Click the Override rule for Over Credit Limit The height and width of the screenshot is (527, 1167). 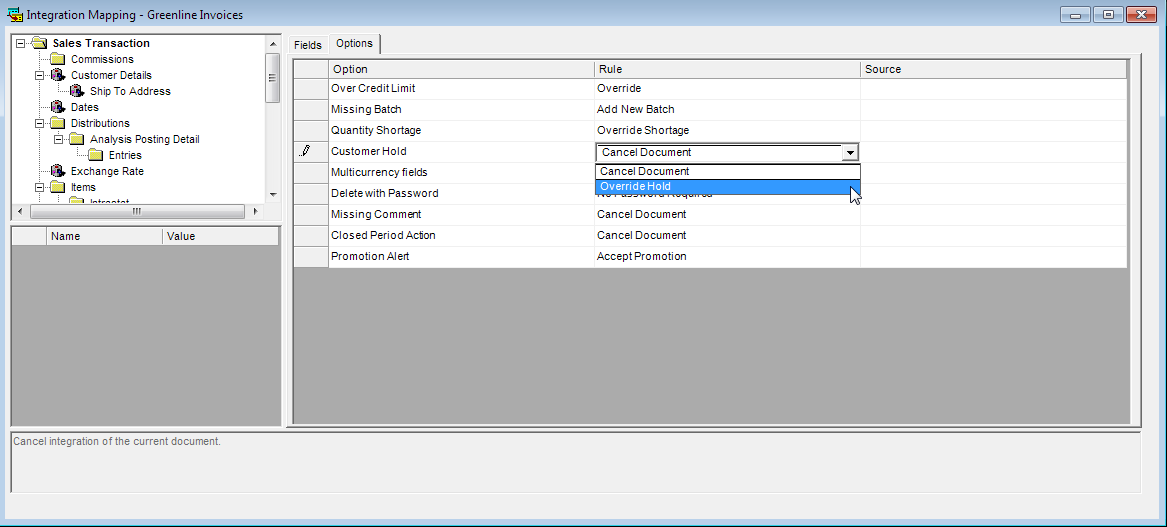[727, 89]
